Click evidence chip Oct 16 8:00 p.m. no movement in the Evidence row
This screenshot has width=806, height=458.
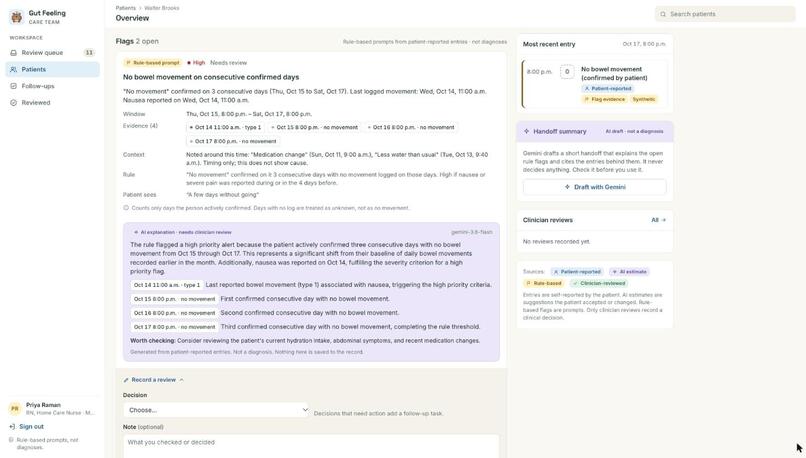411,127
